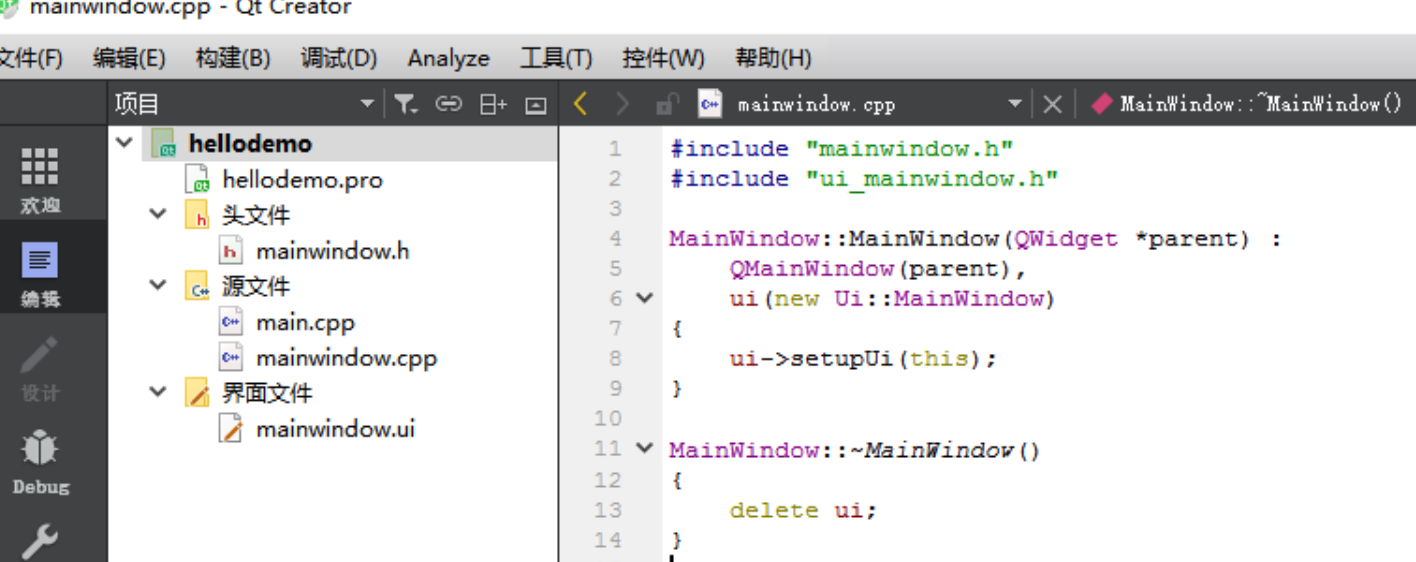Click the file lock icon in editor toolbar
The width and height of the screenshot is (1416, 562).
coord(667,104)
